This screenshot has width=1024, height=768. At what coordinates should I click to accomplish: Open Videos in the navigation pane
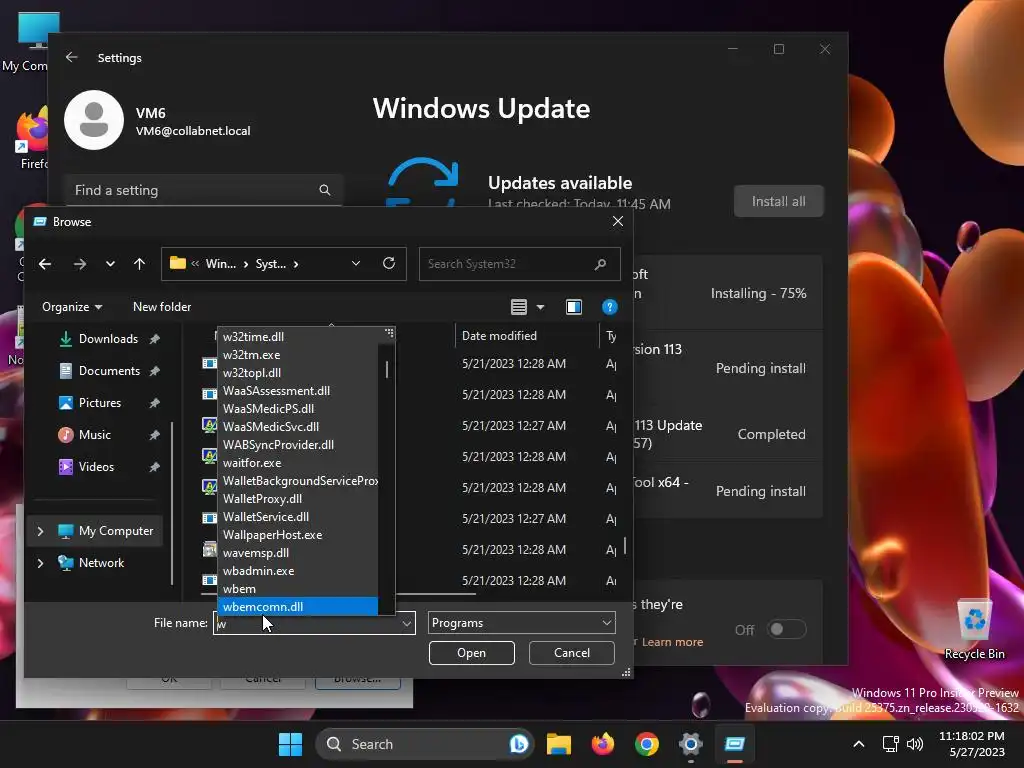point(96,467)
